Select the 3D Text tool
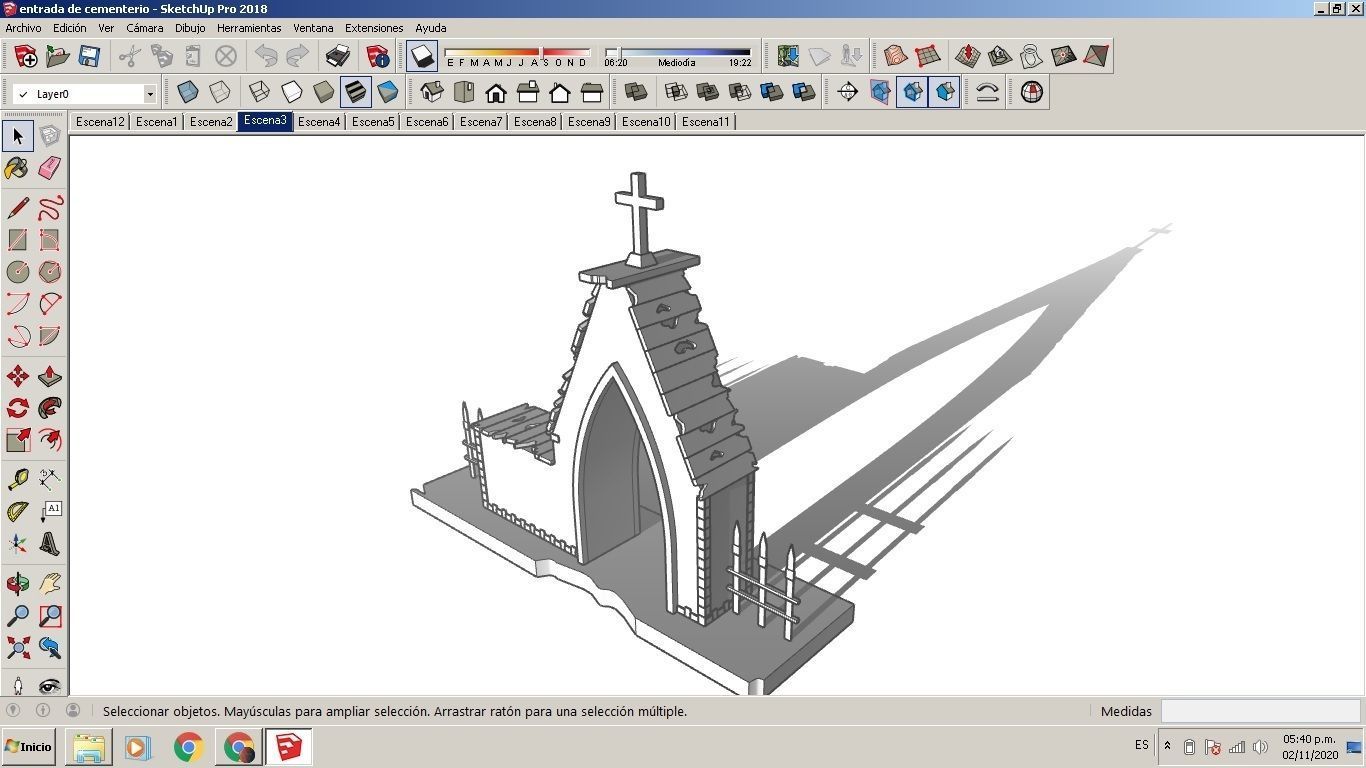 point(50,544)
